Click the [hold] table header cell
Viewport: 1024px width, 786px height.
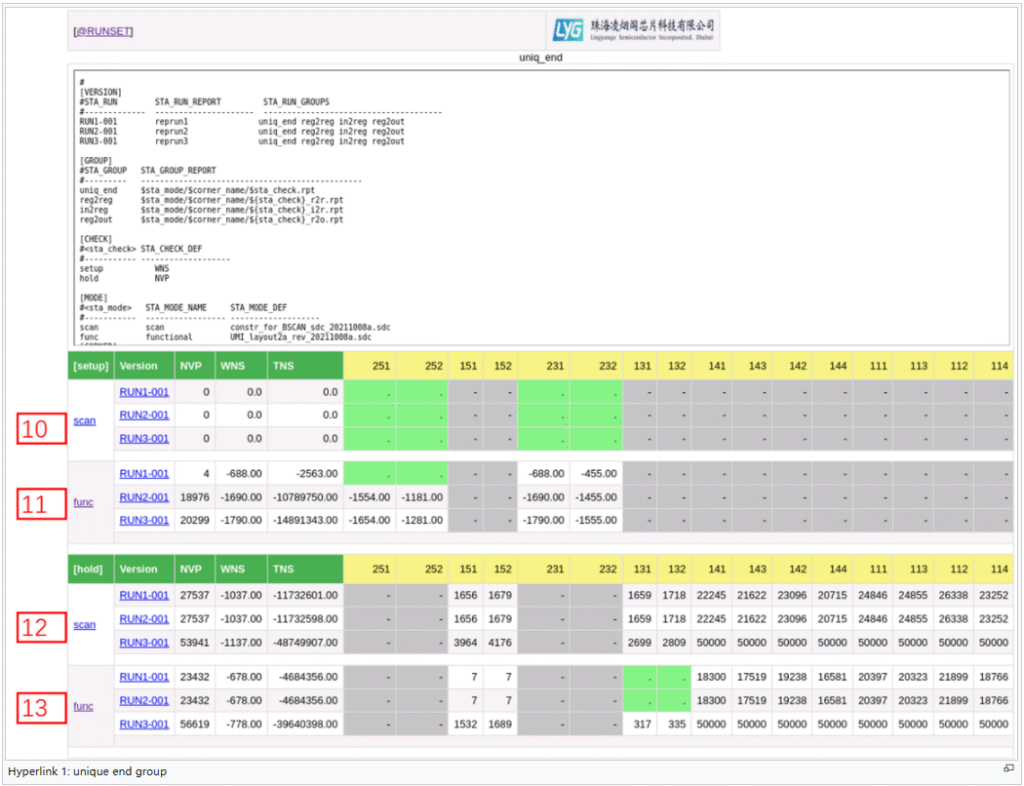[x=90, y=569]
